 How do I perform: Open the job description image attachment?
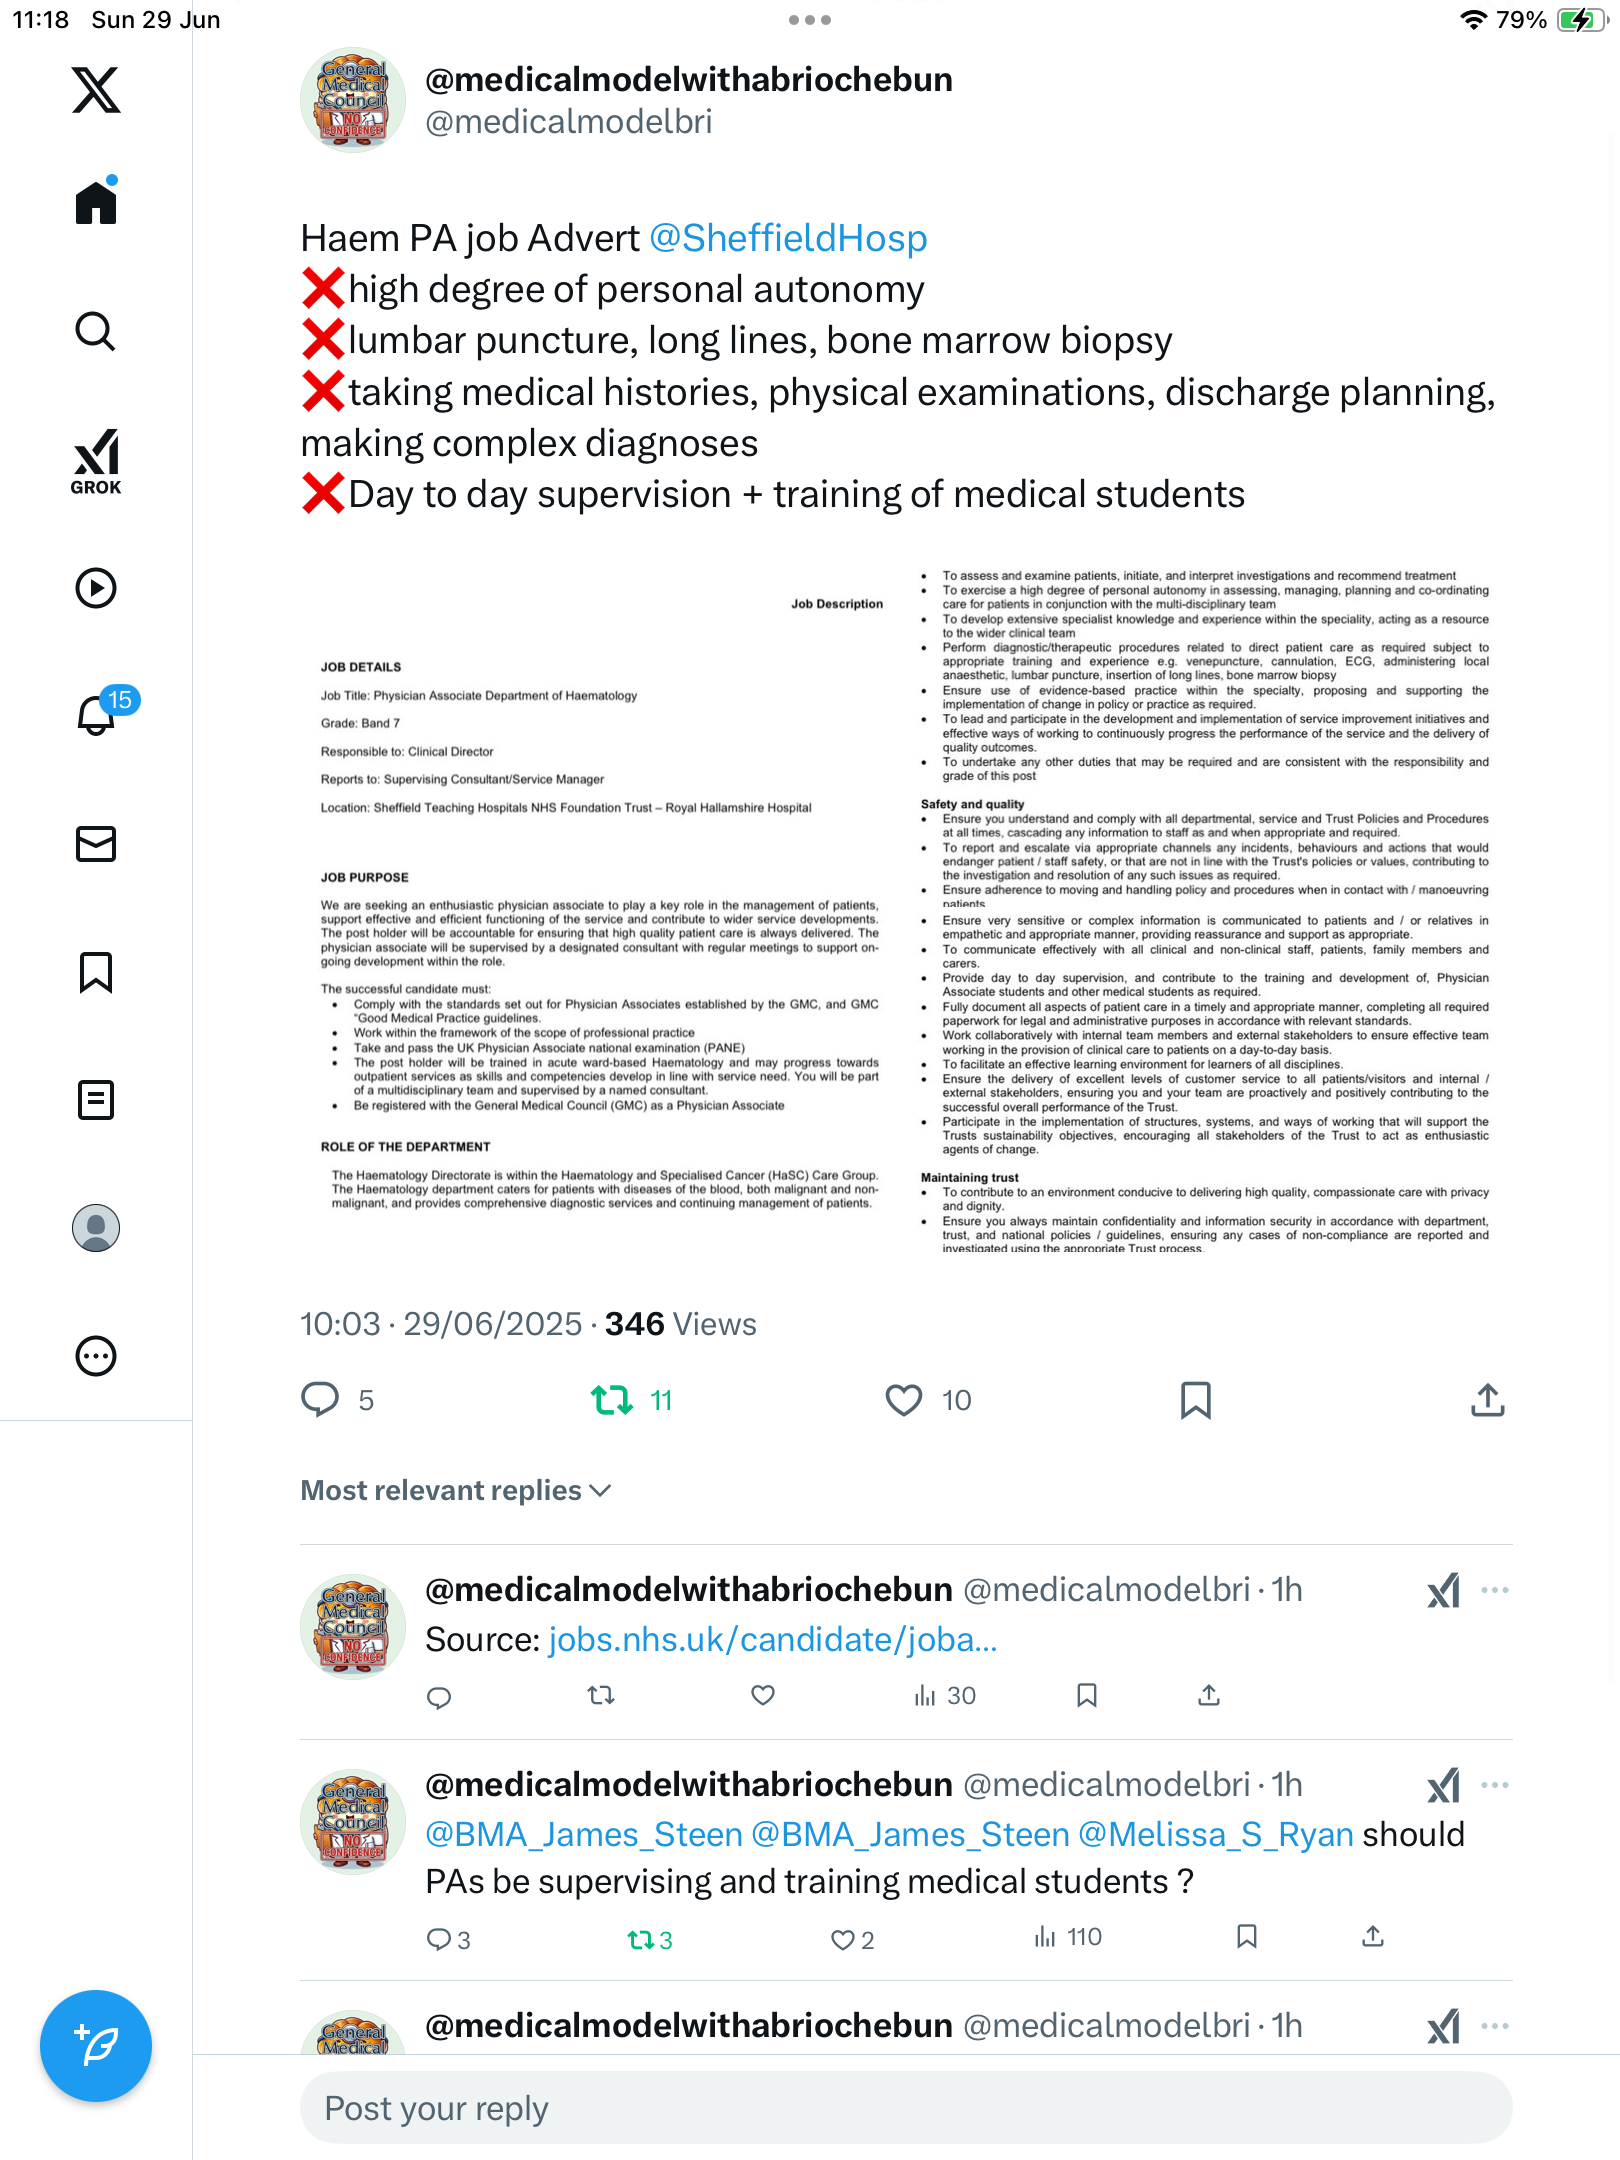906,910
